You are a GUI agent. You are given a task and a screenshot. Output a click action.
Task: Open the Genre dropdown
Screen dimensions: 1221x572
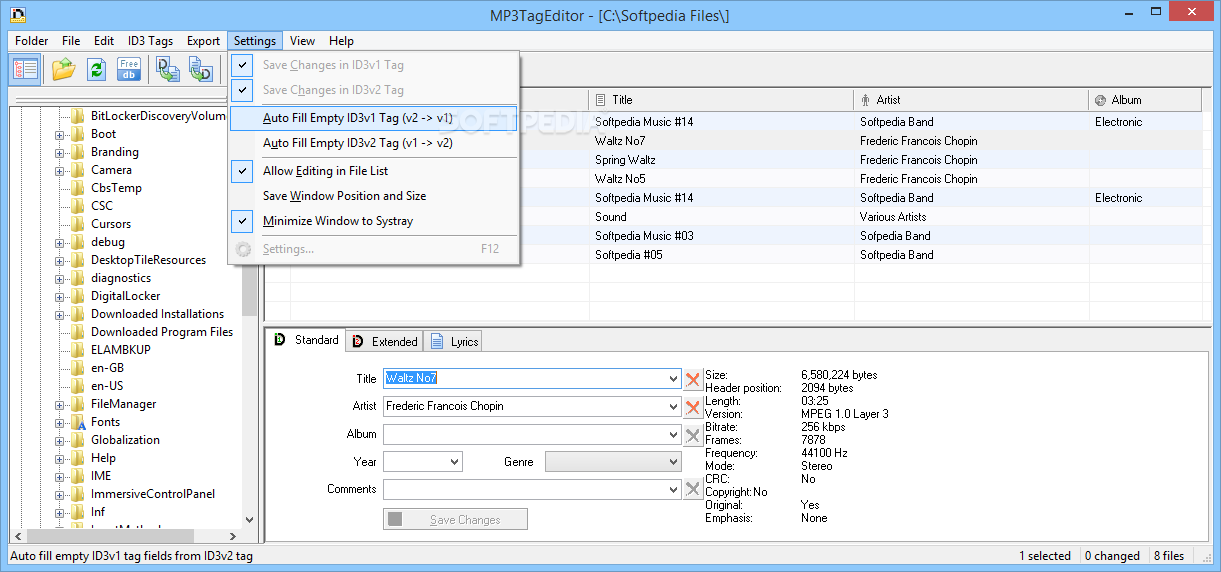pyautogui.click(x=673, y=462)
